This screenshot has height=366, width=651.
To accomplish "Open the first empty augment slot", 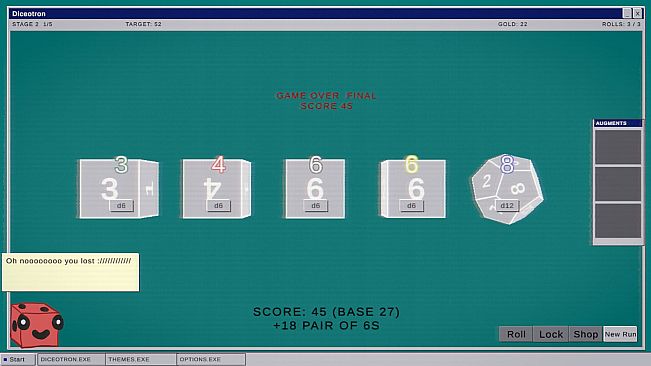I will coord(618,147).
